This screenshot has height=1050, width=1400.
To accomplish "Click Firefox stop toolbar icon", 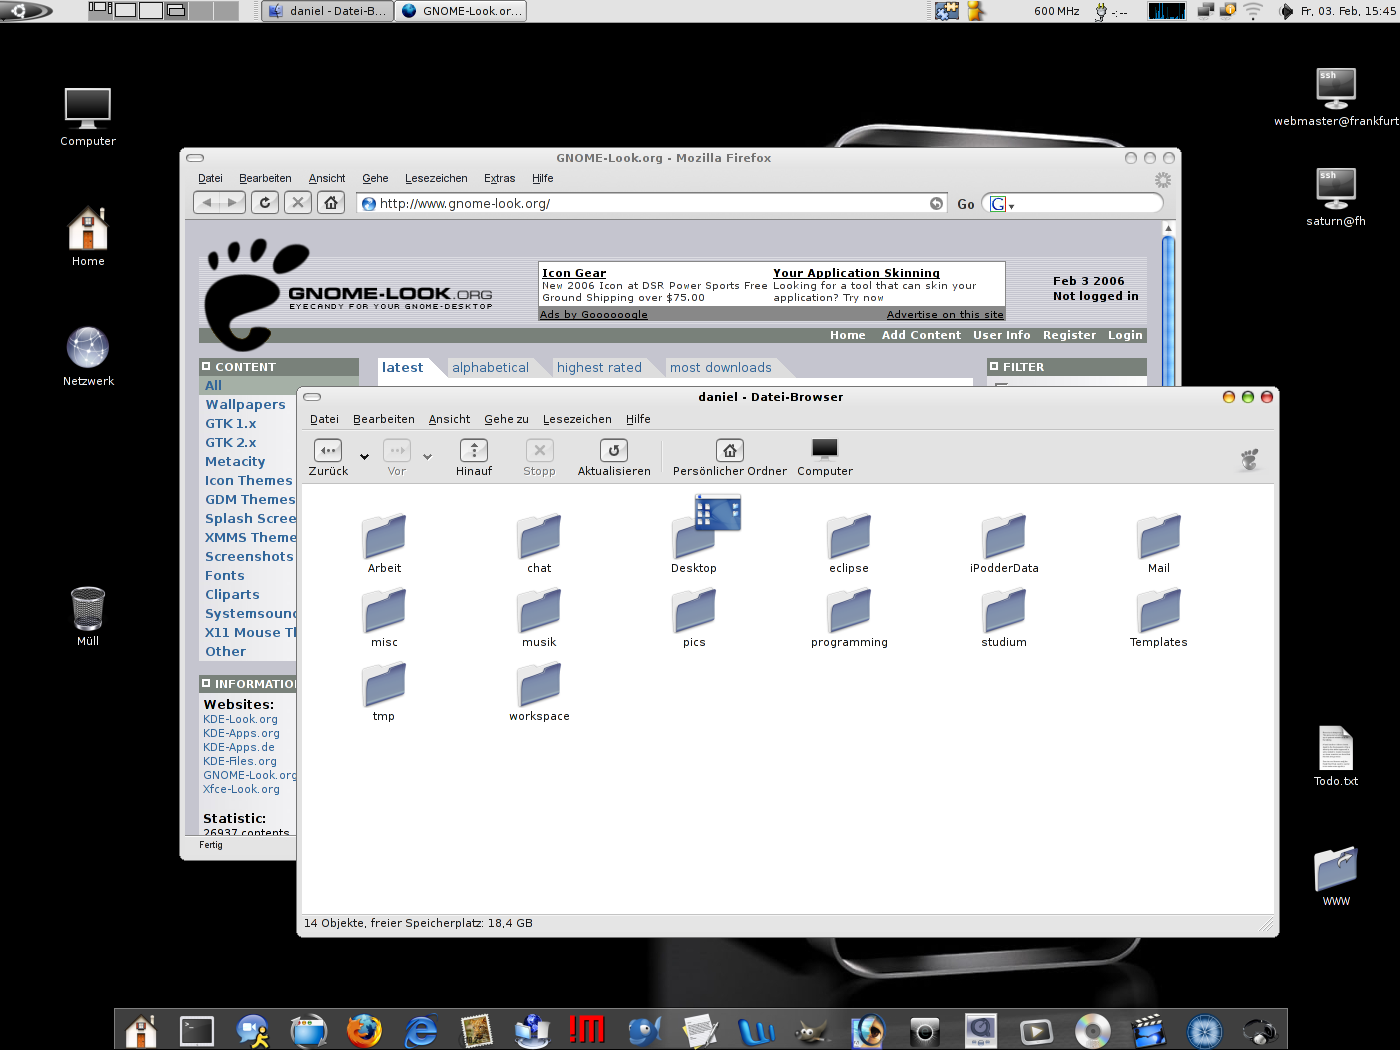I will point(298,202).
